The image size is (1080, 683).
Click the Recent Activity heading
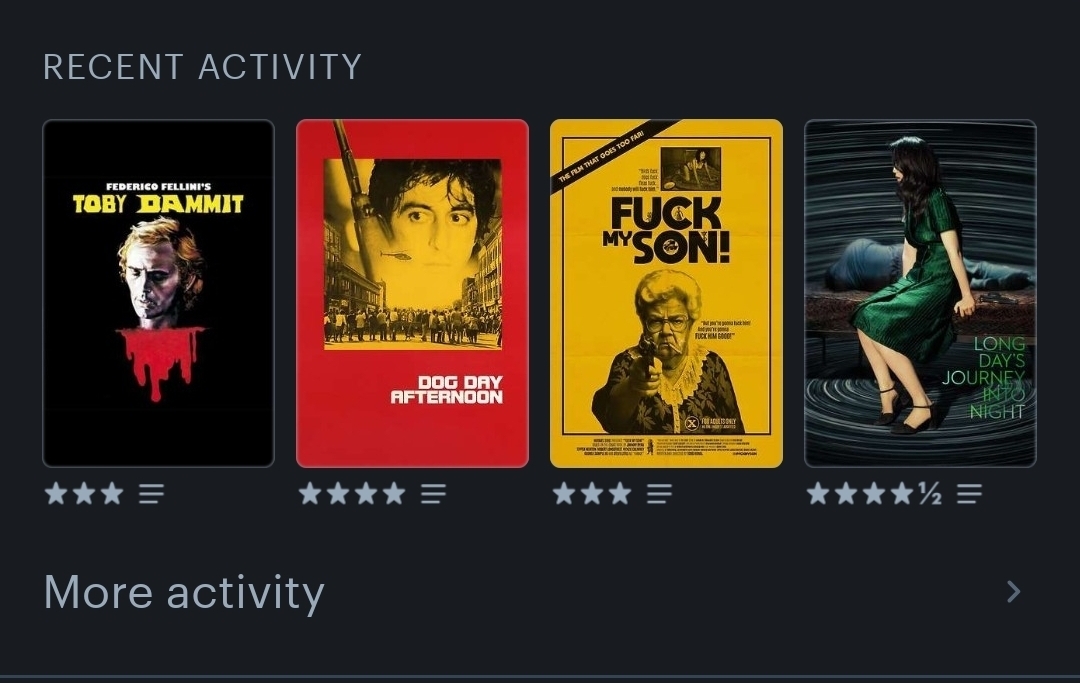202,67
